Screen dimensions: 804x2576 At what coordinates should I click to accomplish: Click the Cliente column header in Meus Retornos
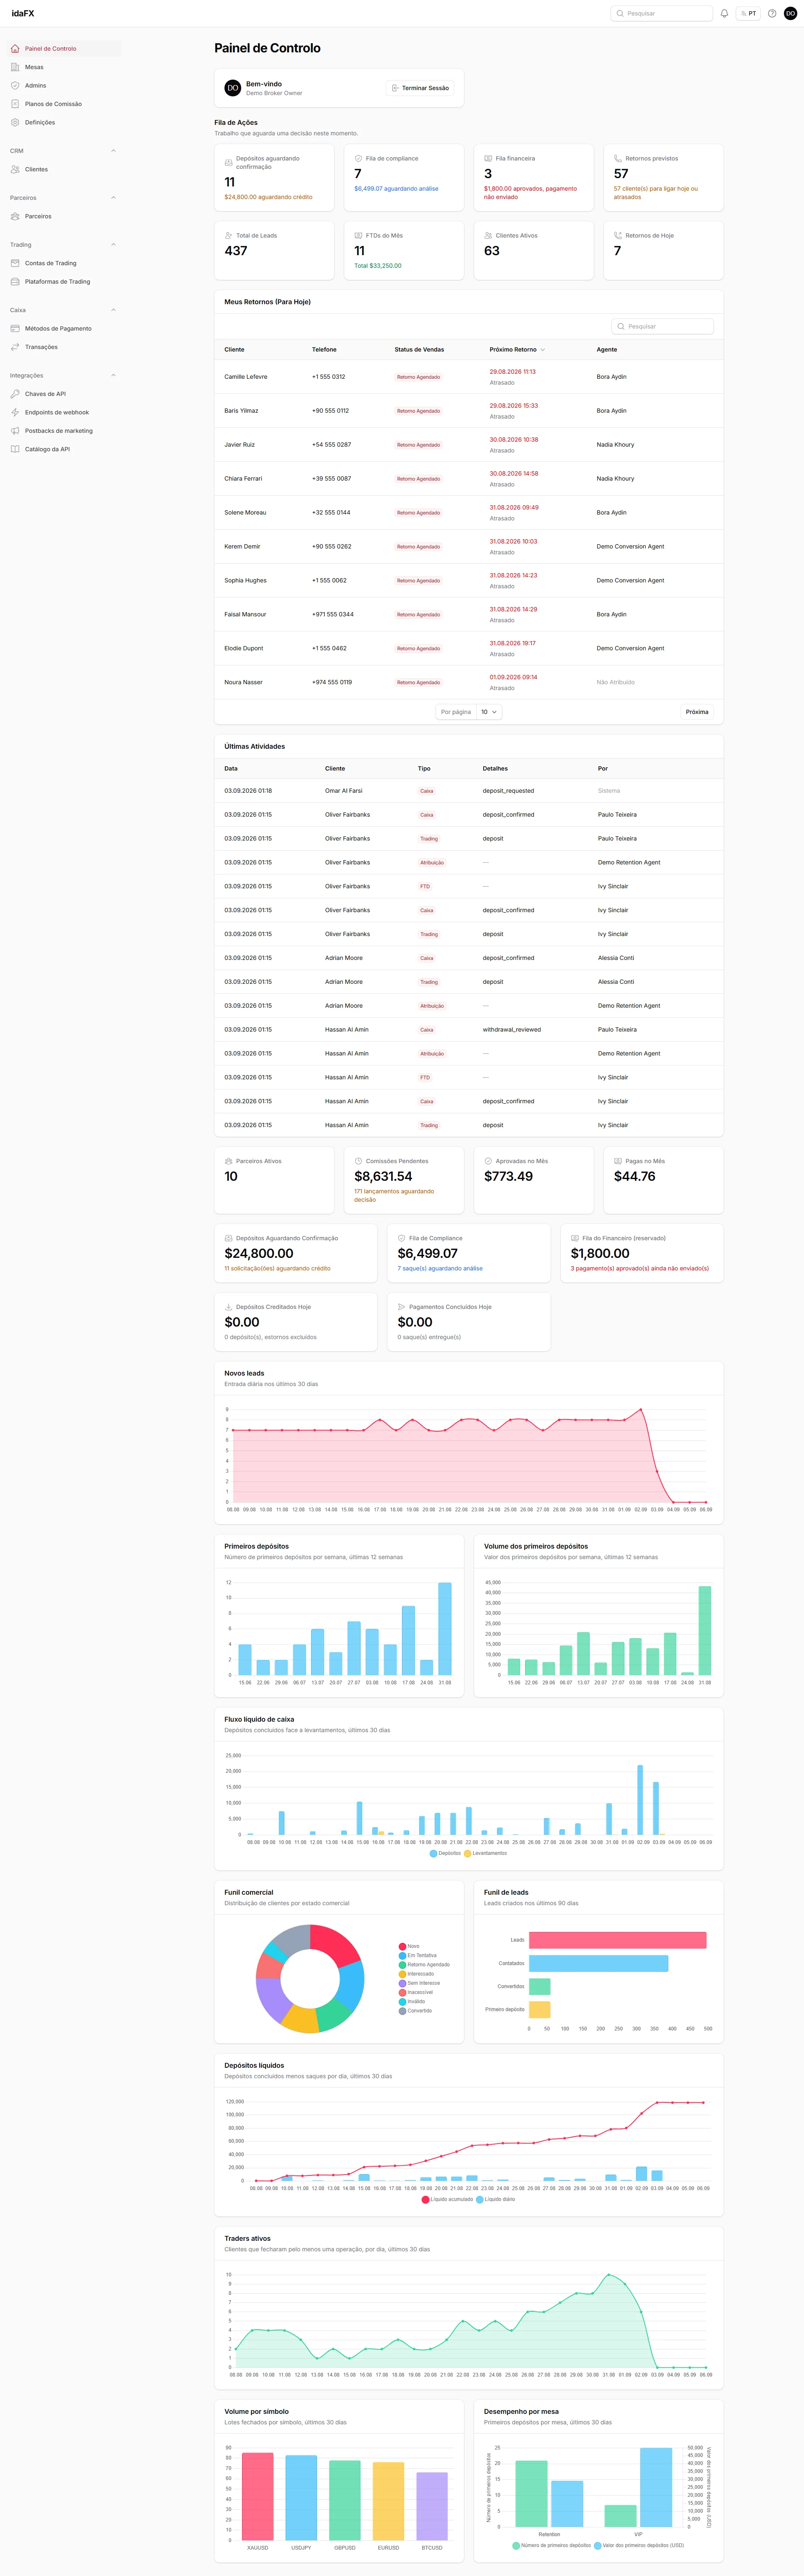[234, 350]
